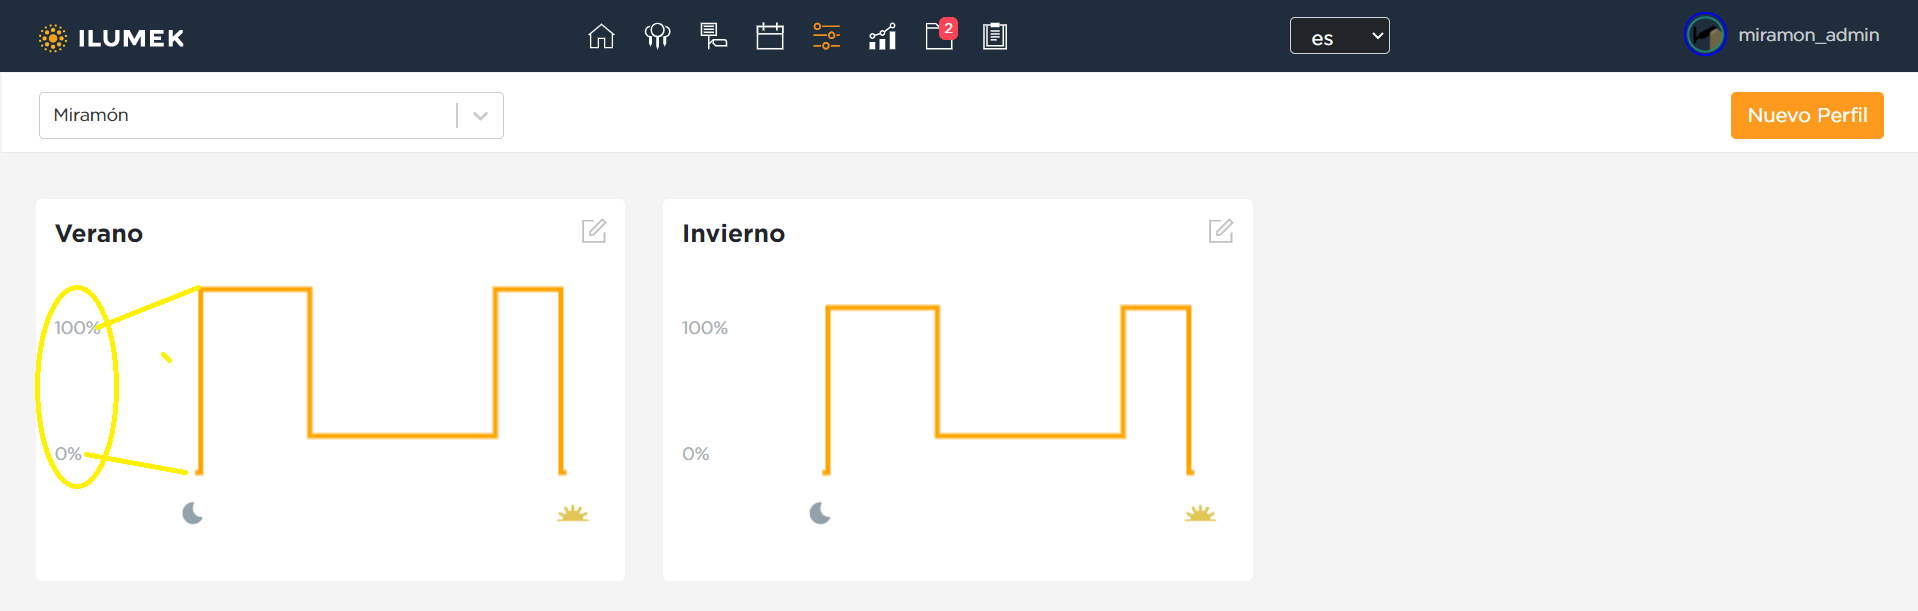Edit the Invierno profile

(1221, 231)
